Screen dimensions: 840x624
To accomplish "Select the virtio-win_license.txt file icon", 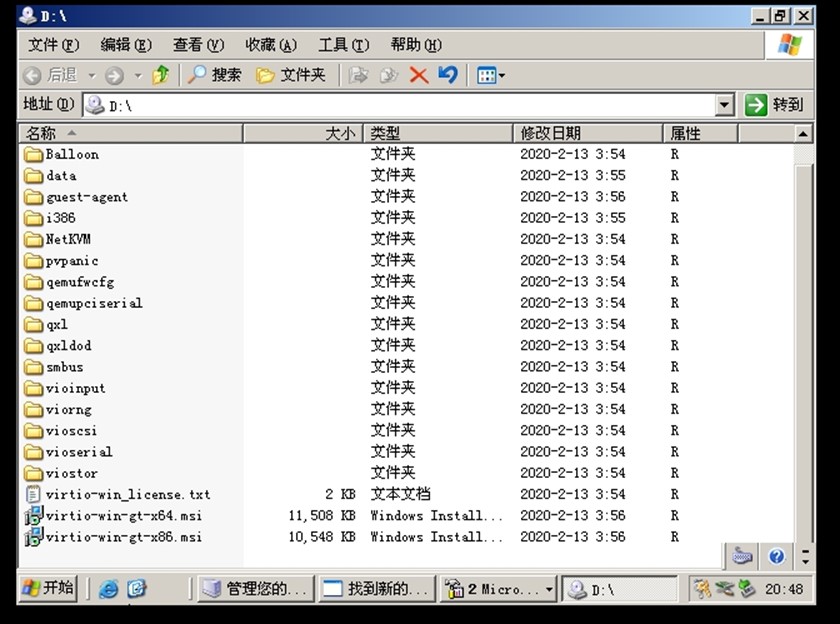I will (33, 494).
